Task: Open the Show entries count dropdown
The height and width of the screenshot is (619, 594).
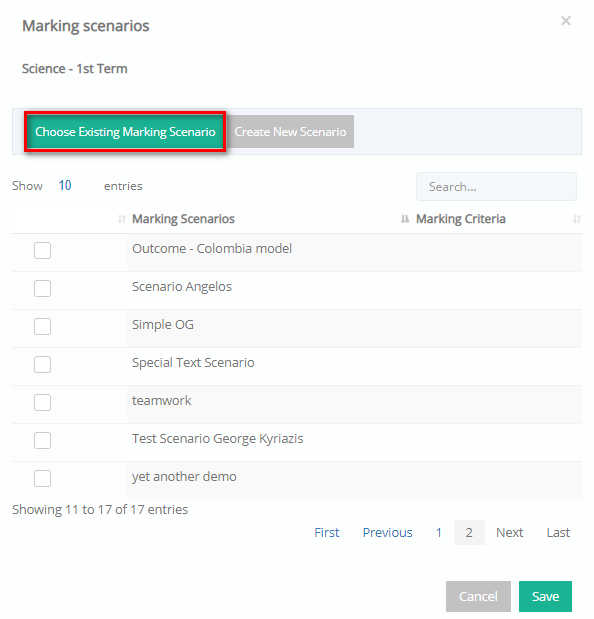Action: 72,186
